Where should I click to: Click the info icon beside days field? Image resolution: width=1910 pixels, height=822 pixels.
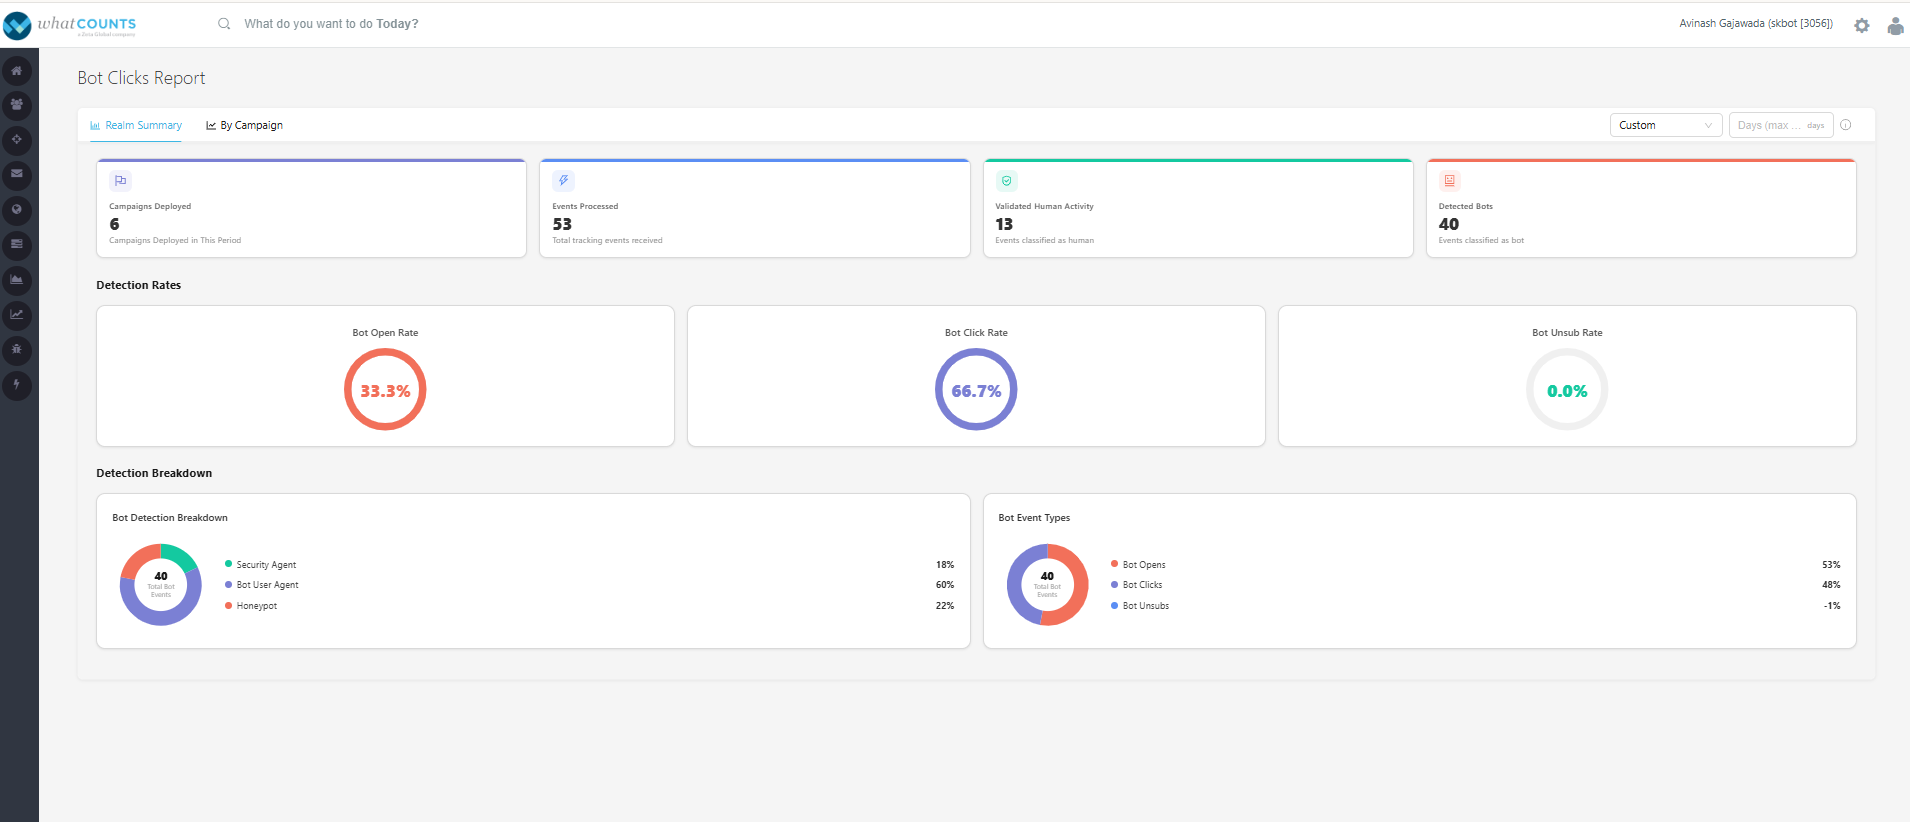(1846, 125)
